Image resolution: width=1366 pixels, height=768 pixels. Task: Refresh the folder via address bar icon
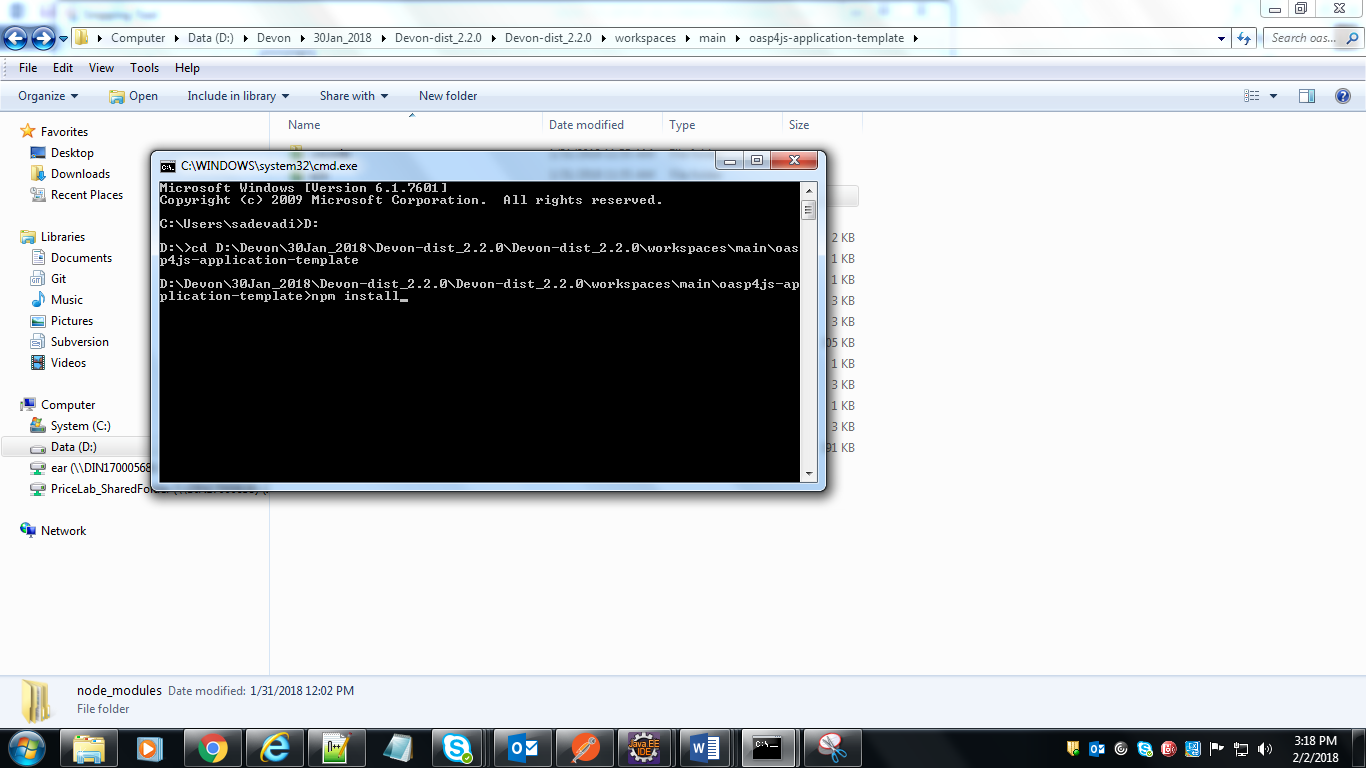click(x=1244, y=38)
